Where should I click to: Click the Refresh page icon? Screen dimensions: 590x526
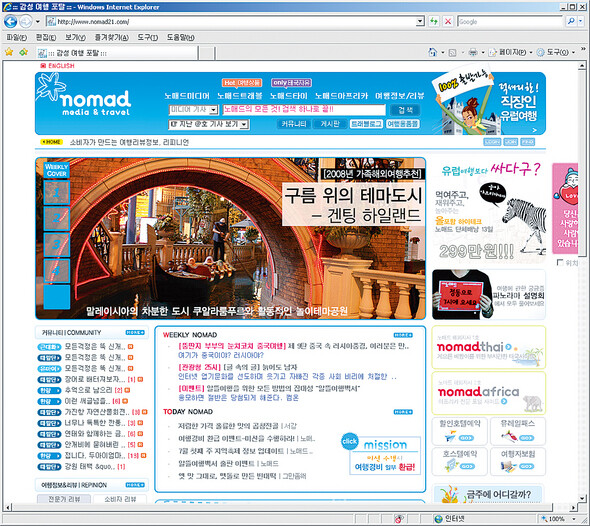click(434, 21)
